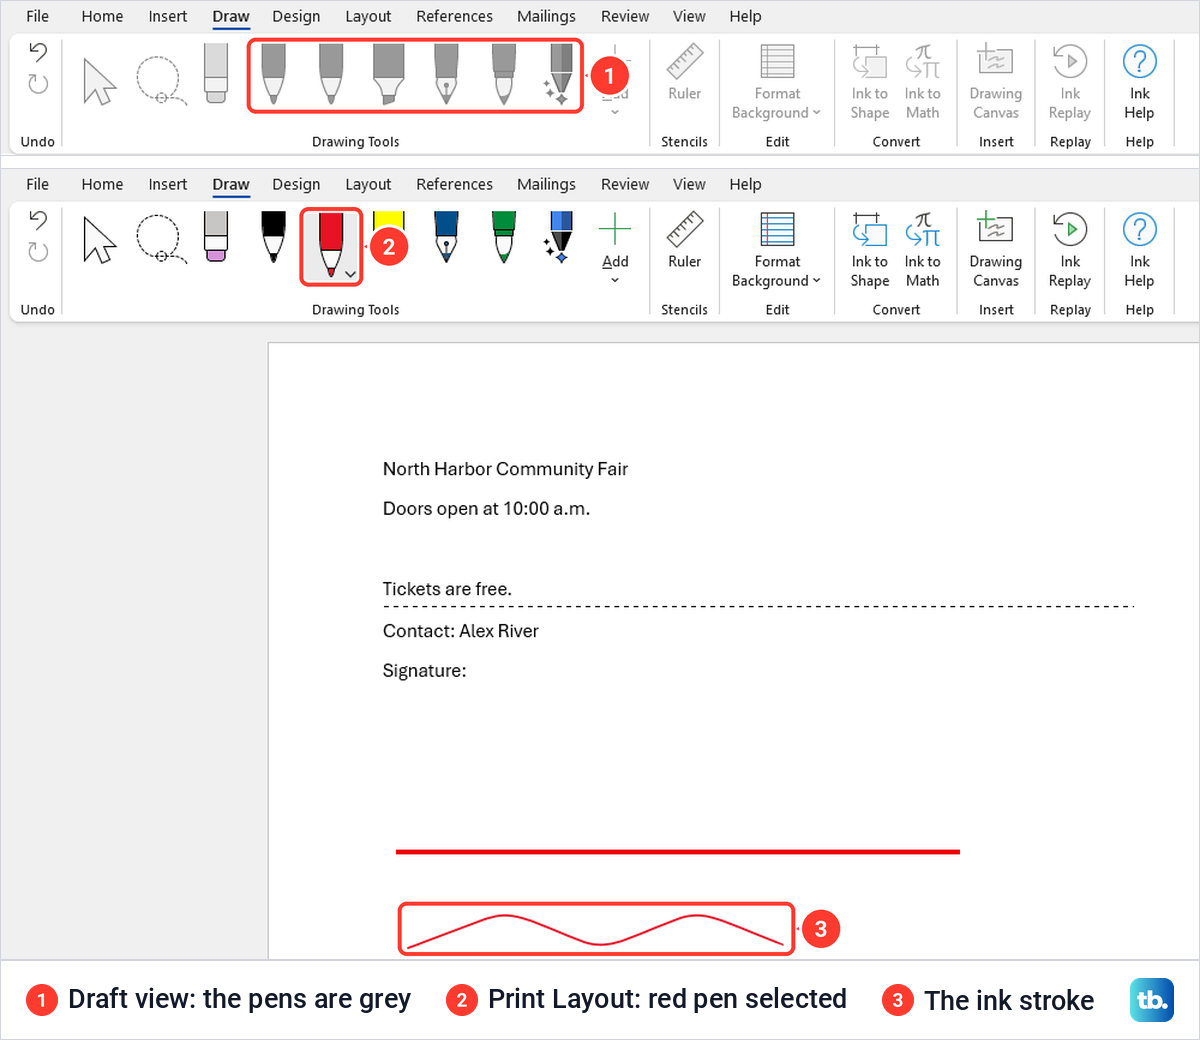Click the greyed Ruler in the Draft ribbon
Image resolution: width=1200 pixels, height=1040 pixels.
coord(684,73)
